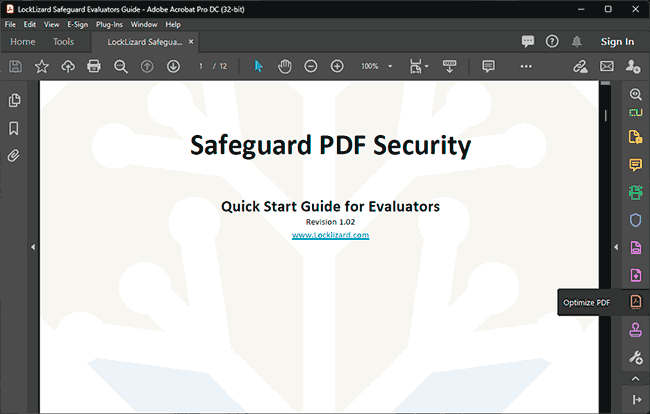Open the attachments paperclip panel
650x414 pixels.
pos(14,156)
